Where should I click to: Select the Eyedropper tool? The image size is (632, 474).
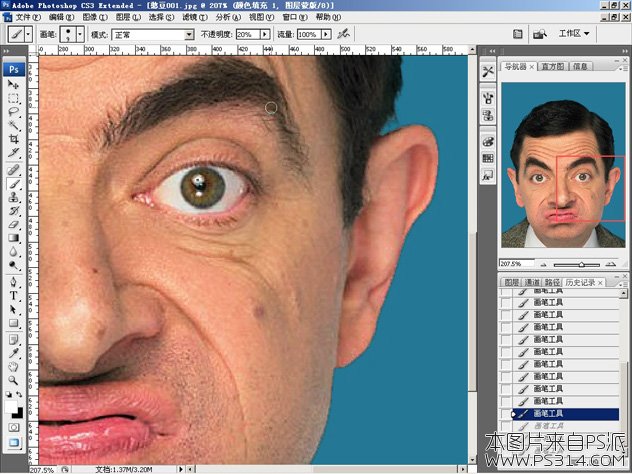point(14,353)
